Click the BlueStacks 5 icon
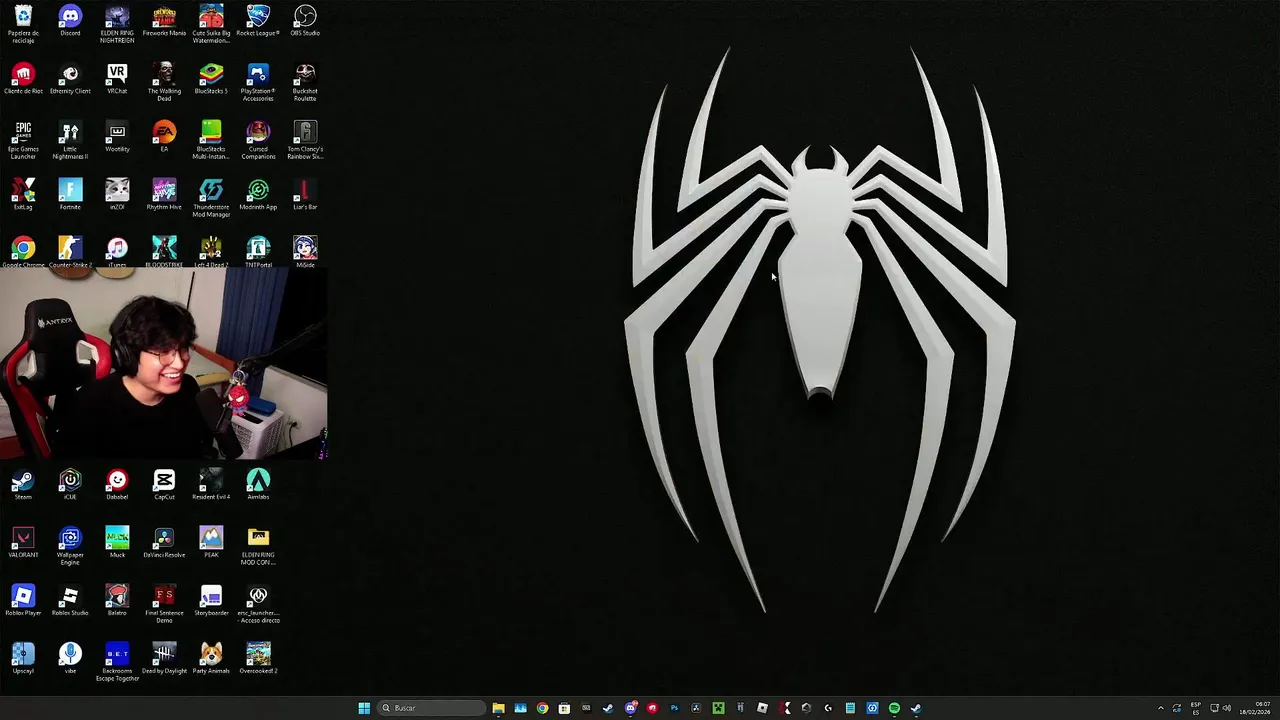Viewport: 1280px width, 720px height. (211, 79)
